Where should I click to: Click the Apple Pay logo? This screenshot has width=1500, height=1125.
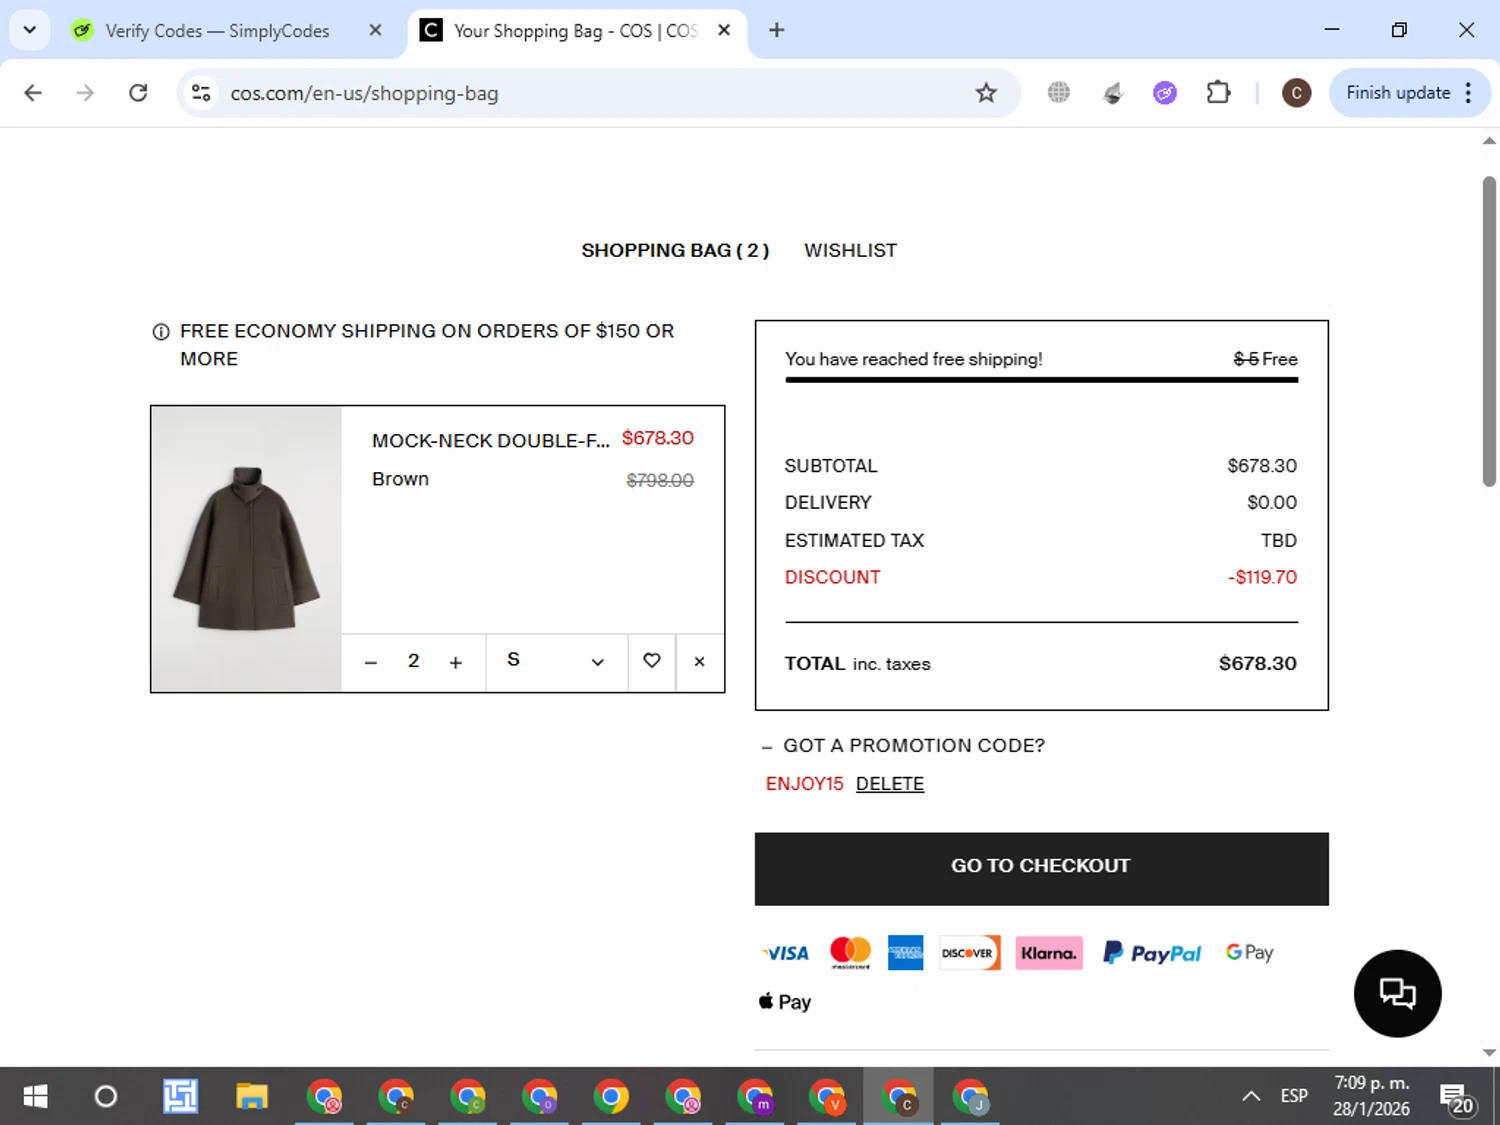(x=785, y=1001)
